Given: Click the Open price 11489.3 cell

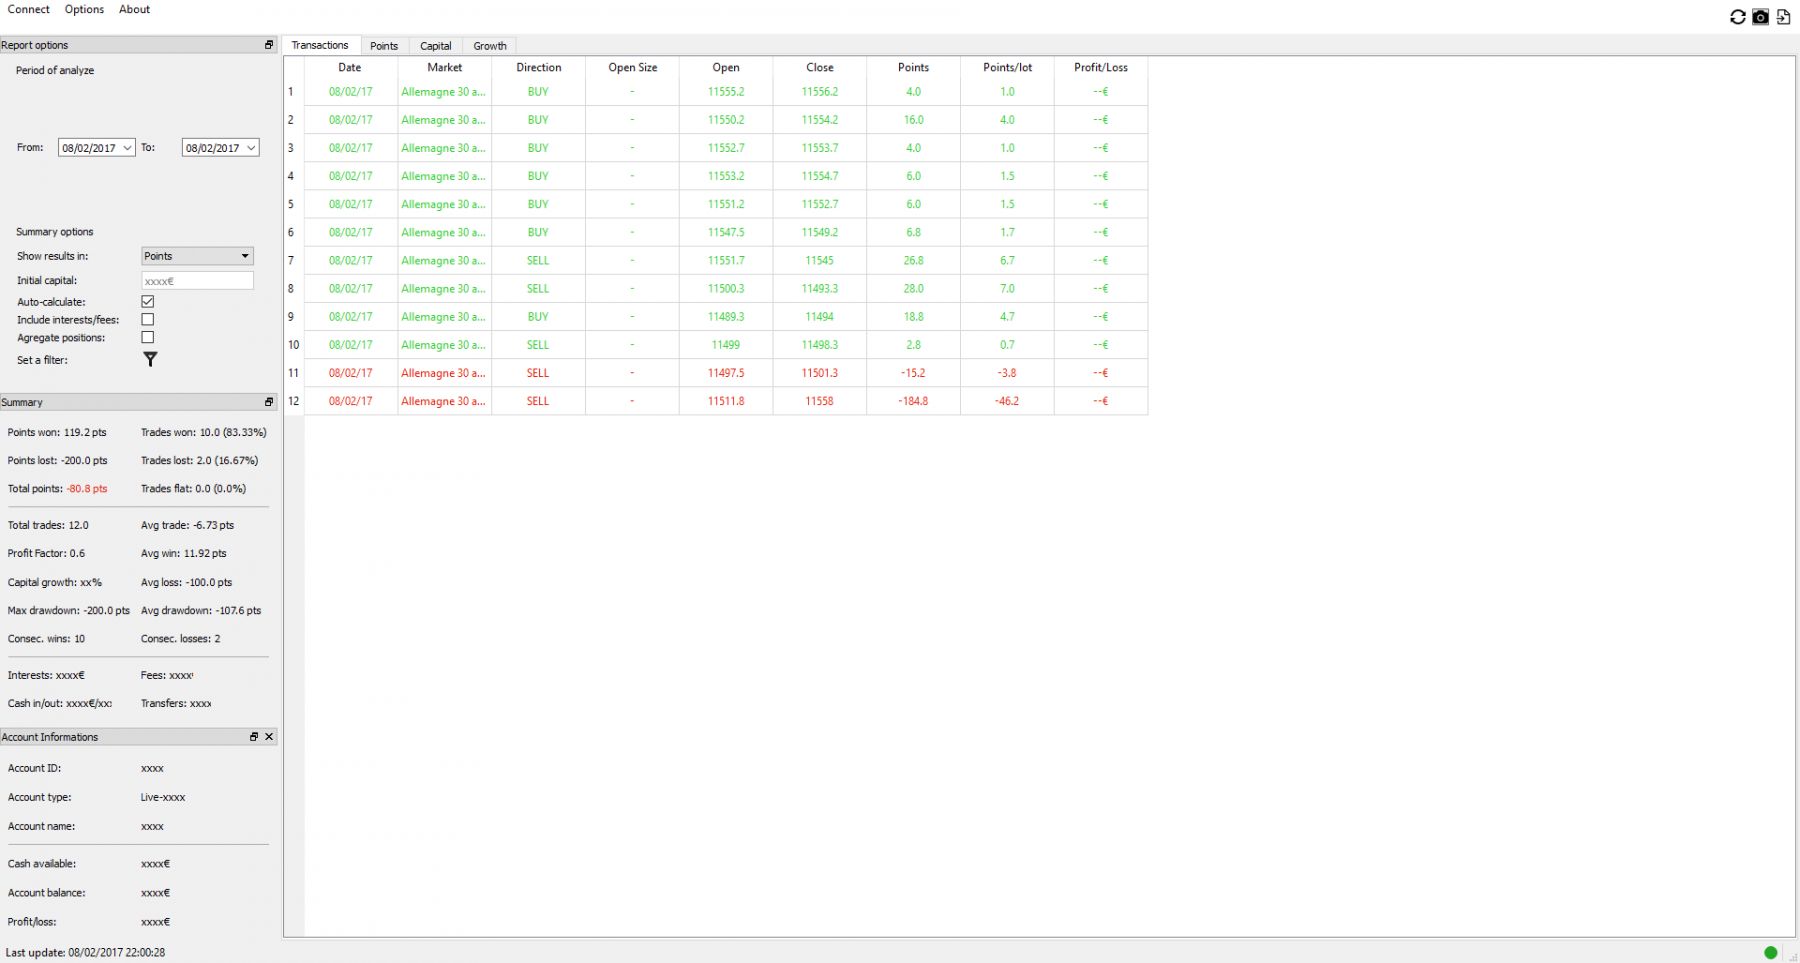Looking at the screenshot, I should tap(726, 316).
